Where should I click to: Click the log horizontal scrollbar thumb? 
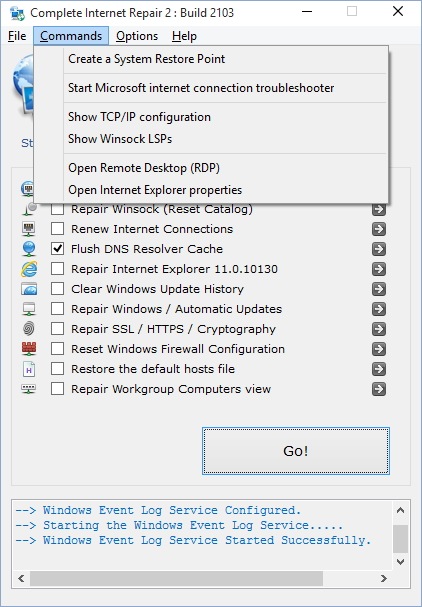pyautogui.click(x=177, y=579)
